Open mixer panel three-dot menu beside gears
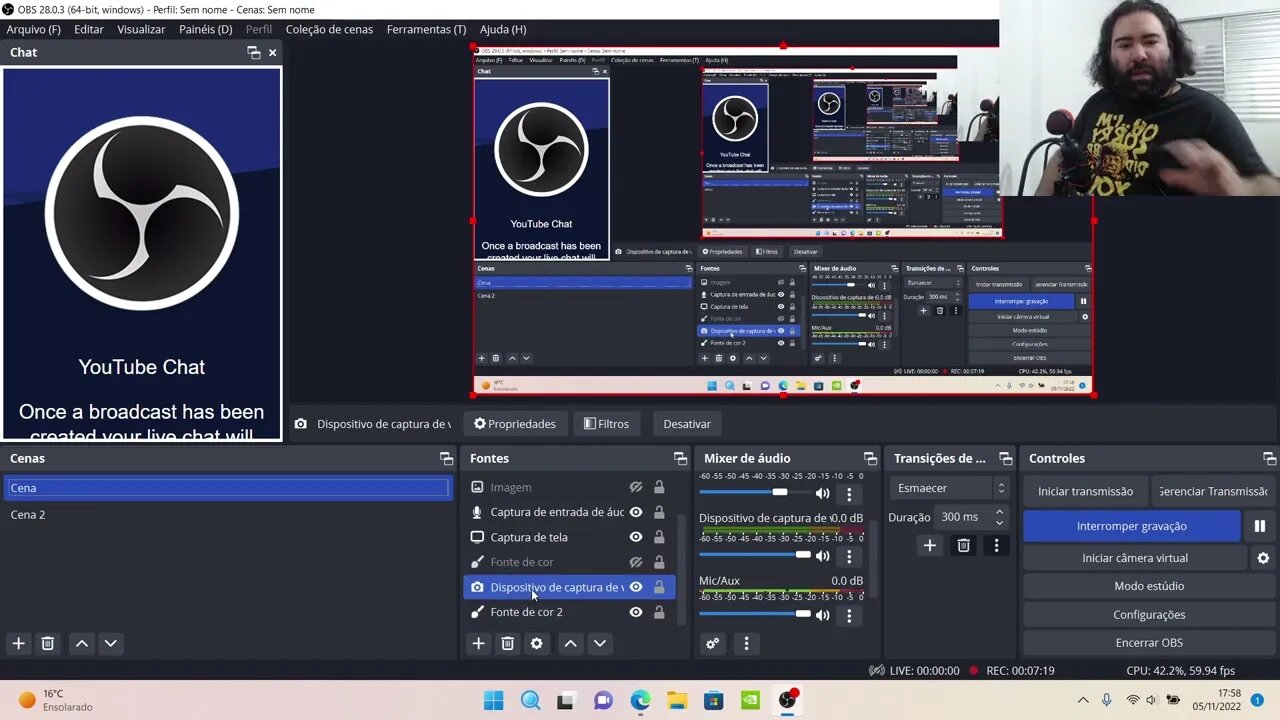Image resolution: width=1280 pixels, height=720 pixels. [746, 643]
